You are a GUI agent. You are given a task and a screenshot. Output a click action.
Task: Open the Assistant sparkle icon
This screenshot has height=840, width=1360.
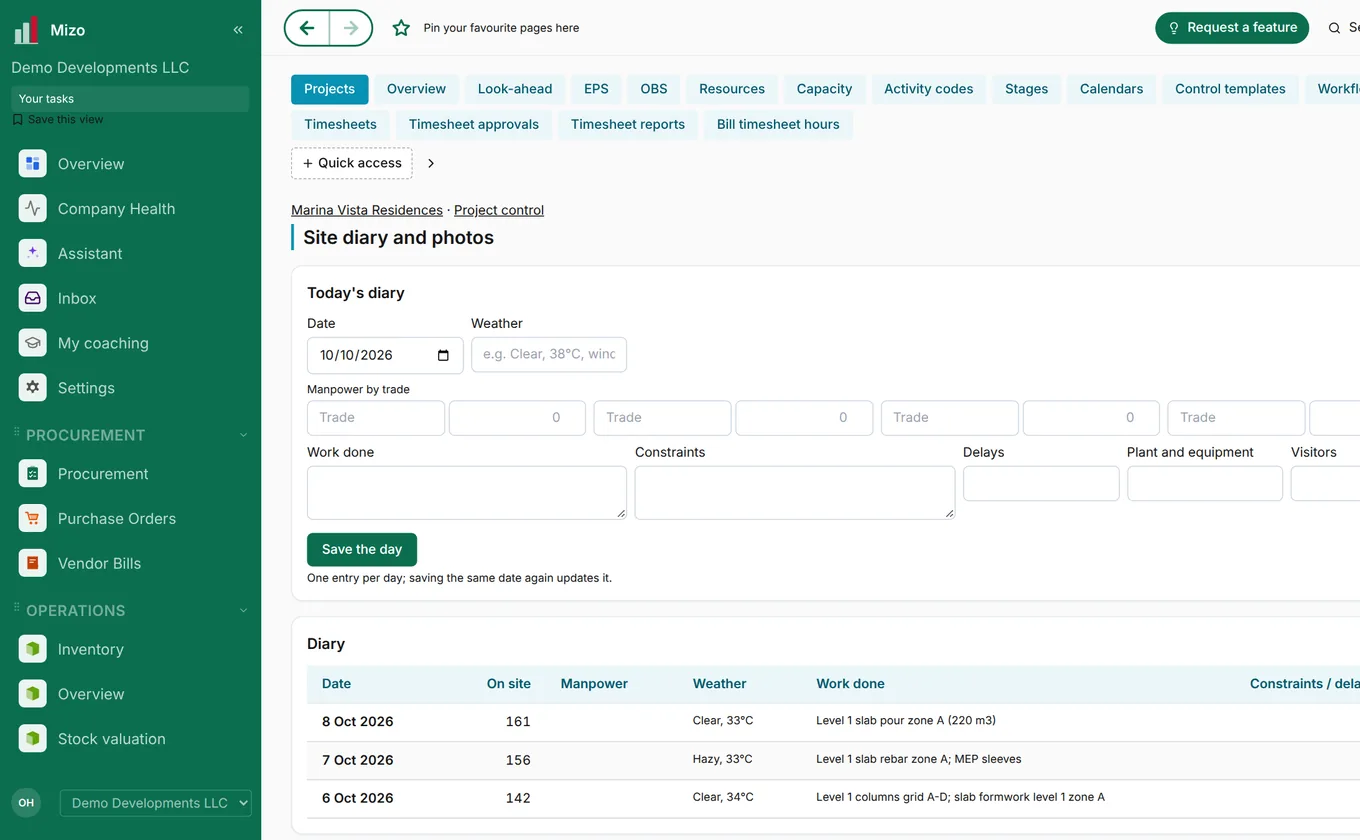tap(33, 254)
